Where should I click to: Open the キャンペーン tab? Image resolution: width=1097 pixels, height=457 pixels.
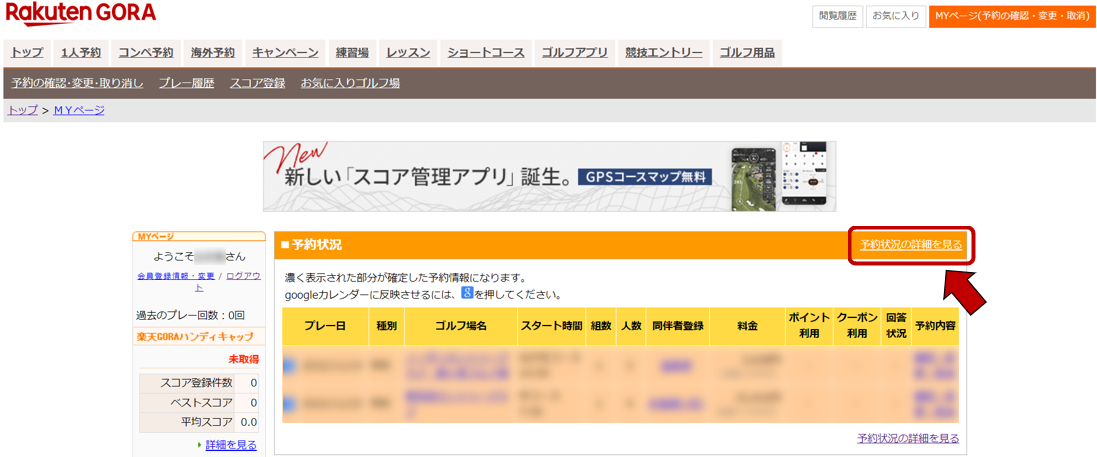point(285,53)
